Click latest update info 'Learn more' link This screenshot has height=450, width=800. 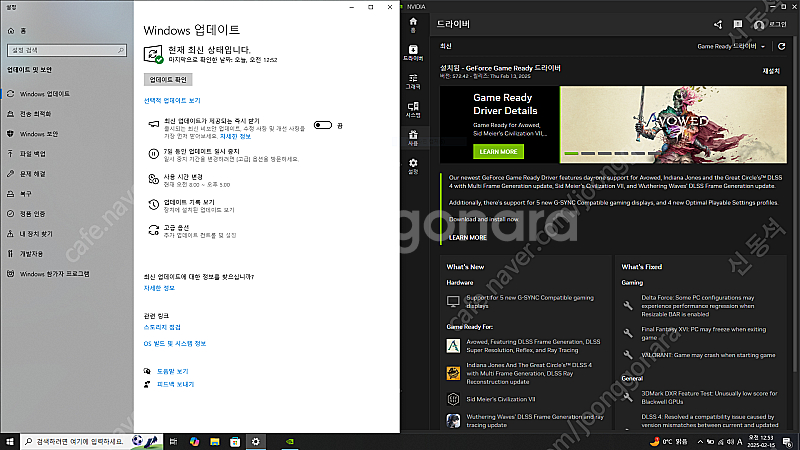(x=159, y=288)
